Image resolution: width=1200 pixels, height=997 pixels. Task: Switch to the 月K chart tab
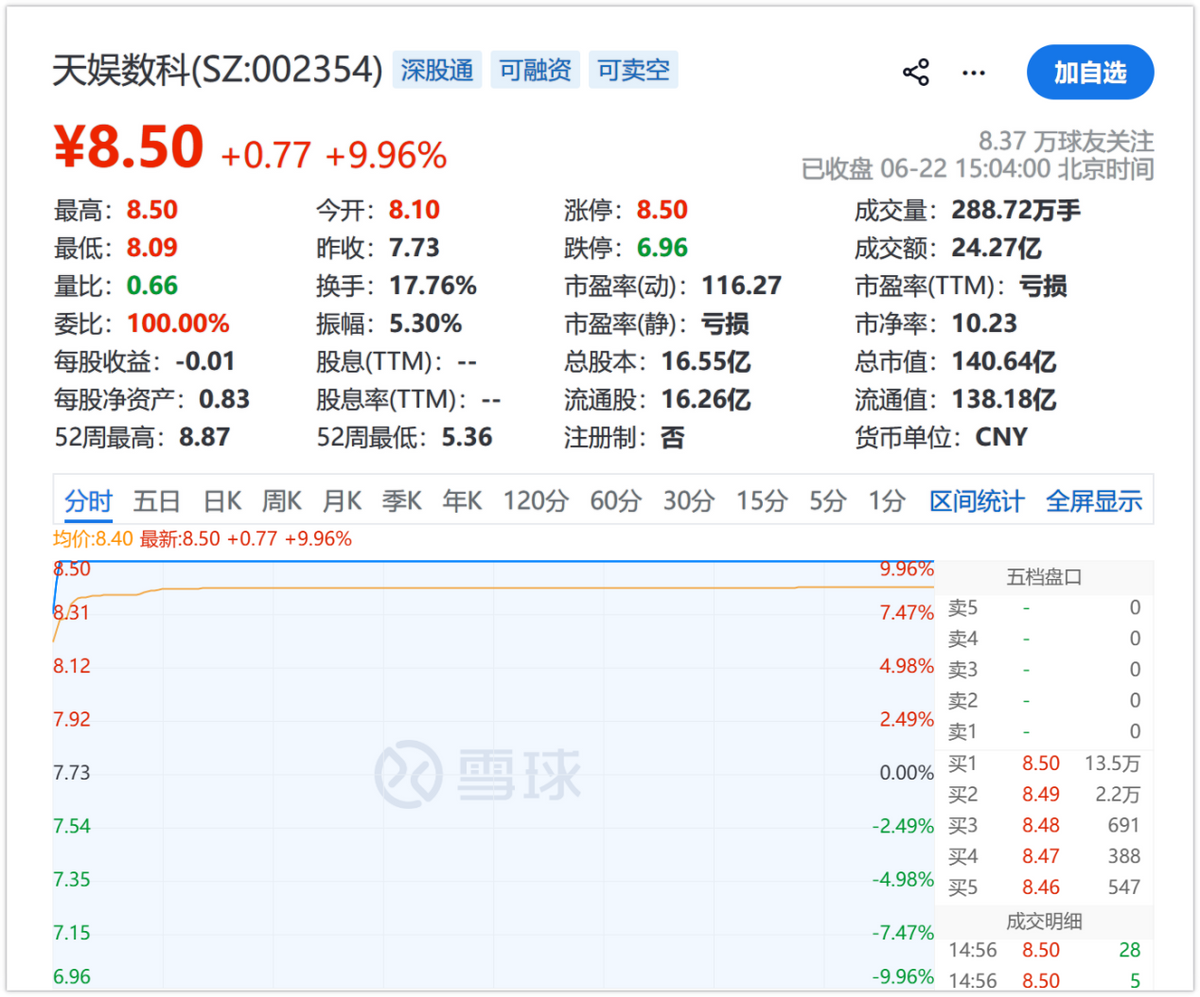342,501
